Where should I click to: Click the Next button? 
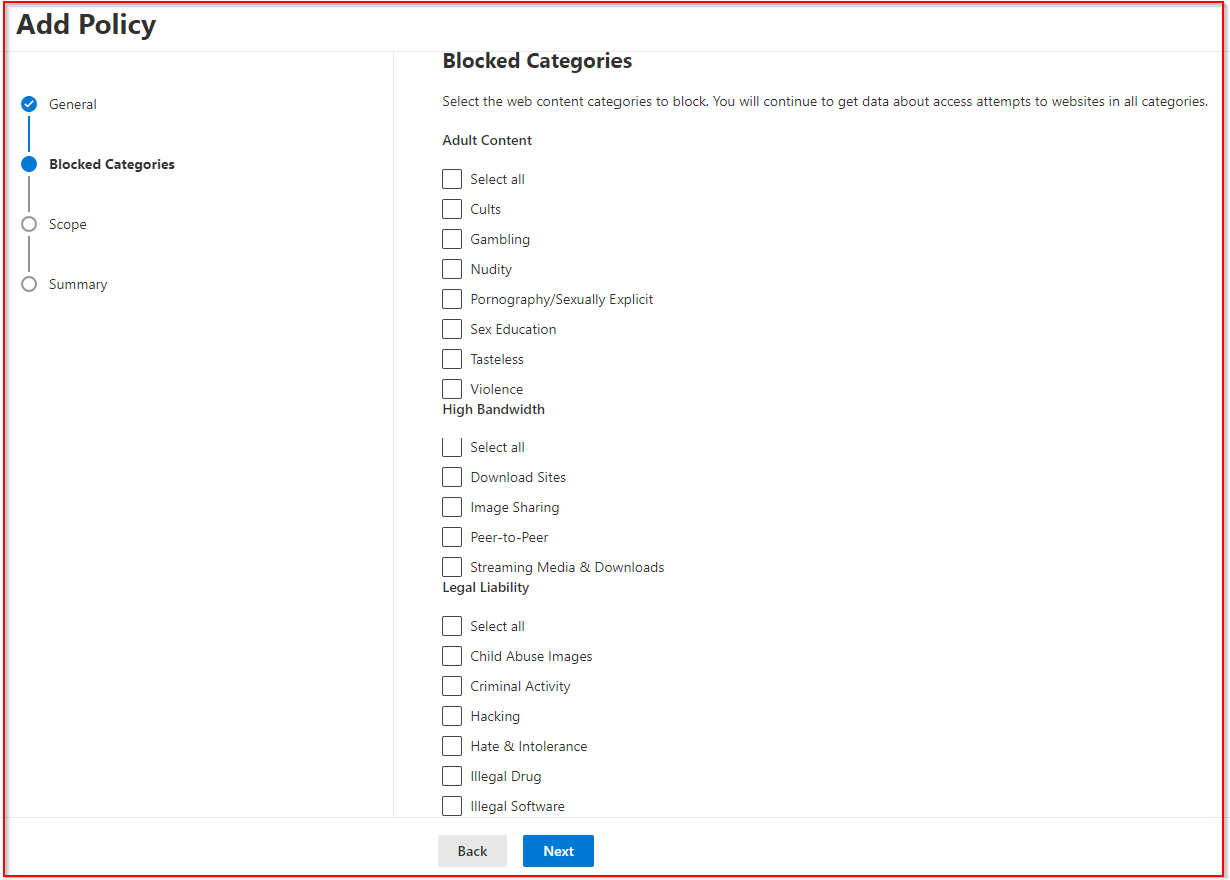(557, 850)
